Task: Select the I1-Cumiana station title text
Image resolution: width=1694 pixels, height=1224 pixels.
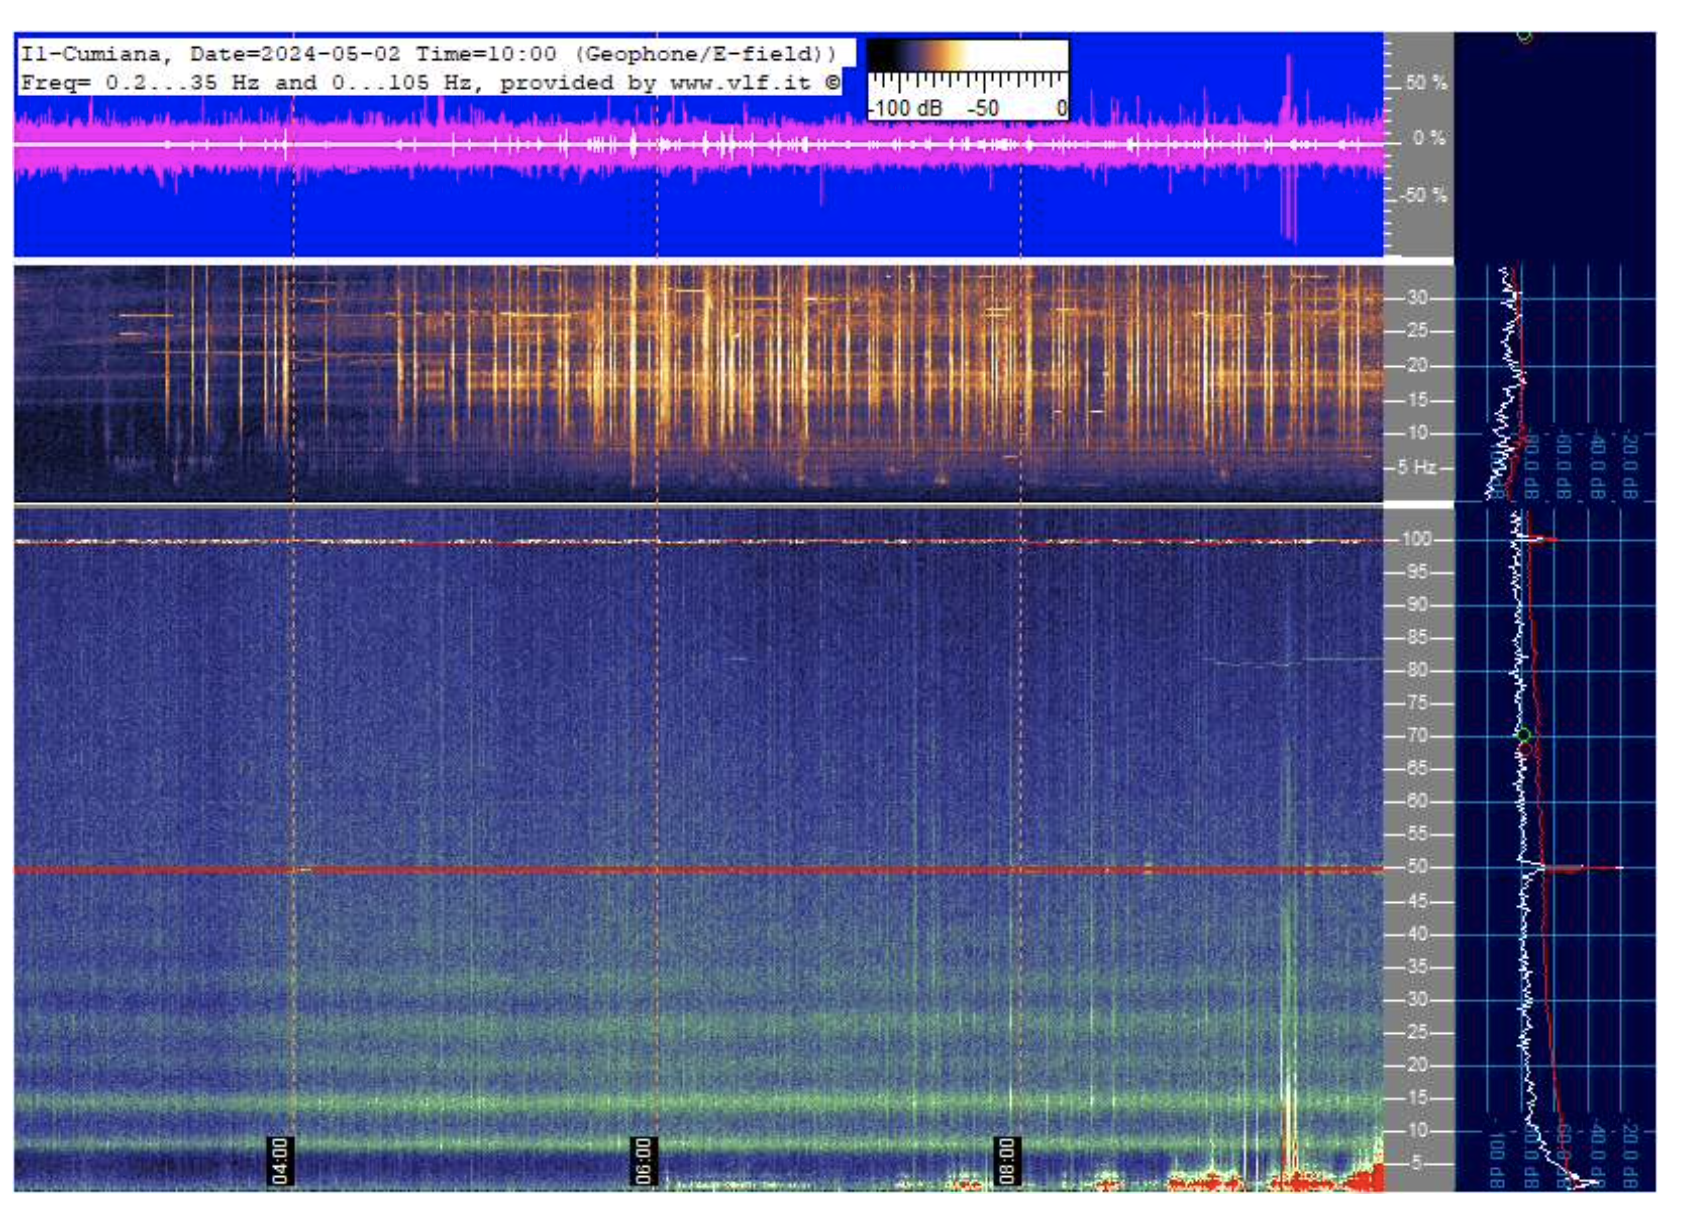Action: 90,54
